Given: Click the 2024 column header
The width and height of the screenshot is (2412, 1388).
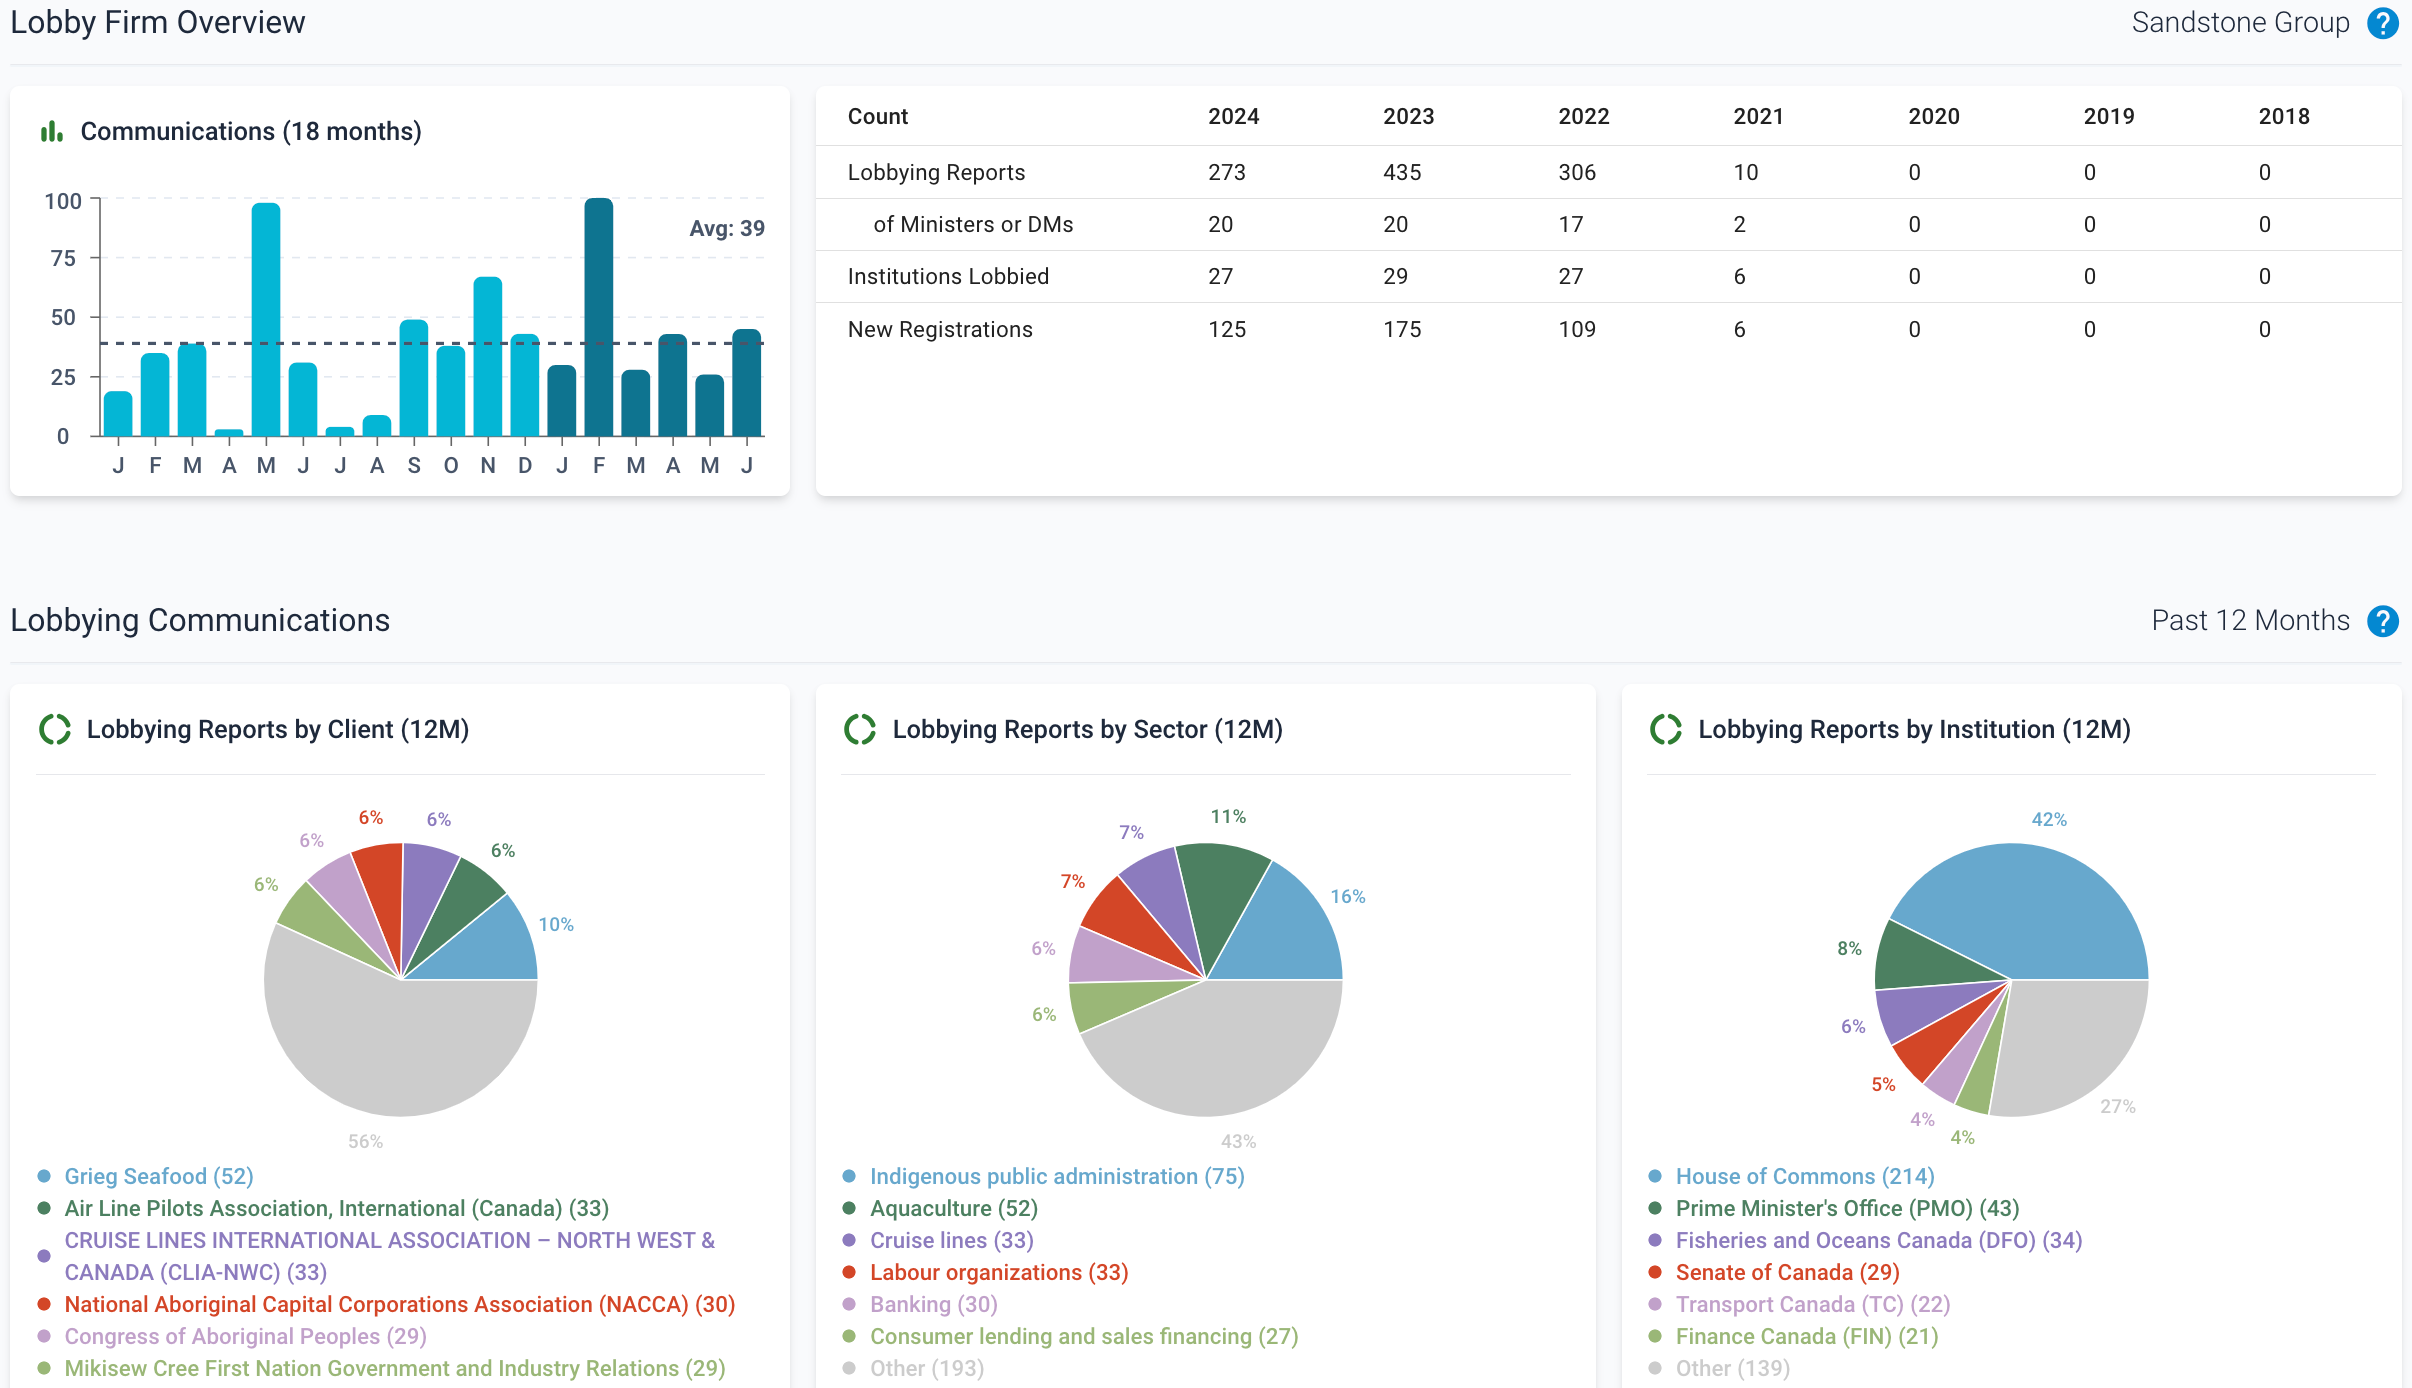Looking at the screenshot, I should [1234, 116].
